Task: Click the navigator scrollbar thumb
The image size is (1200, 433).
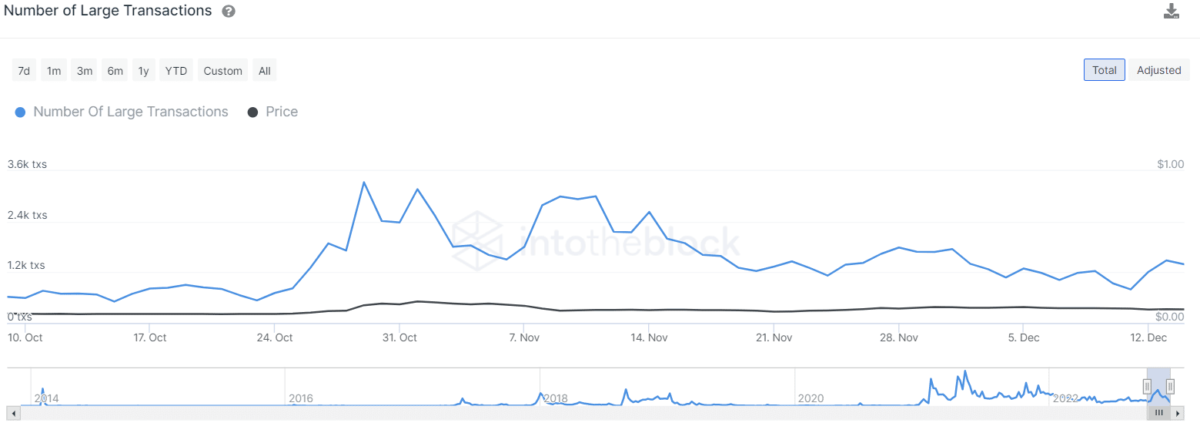Action: click(1159, 412)
